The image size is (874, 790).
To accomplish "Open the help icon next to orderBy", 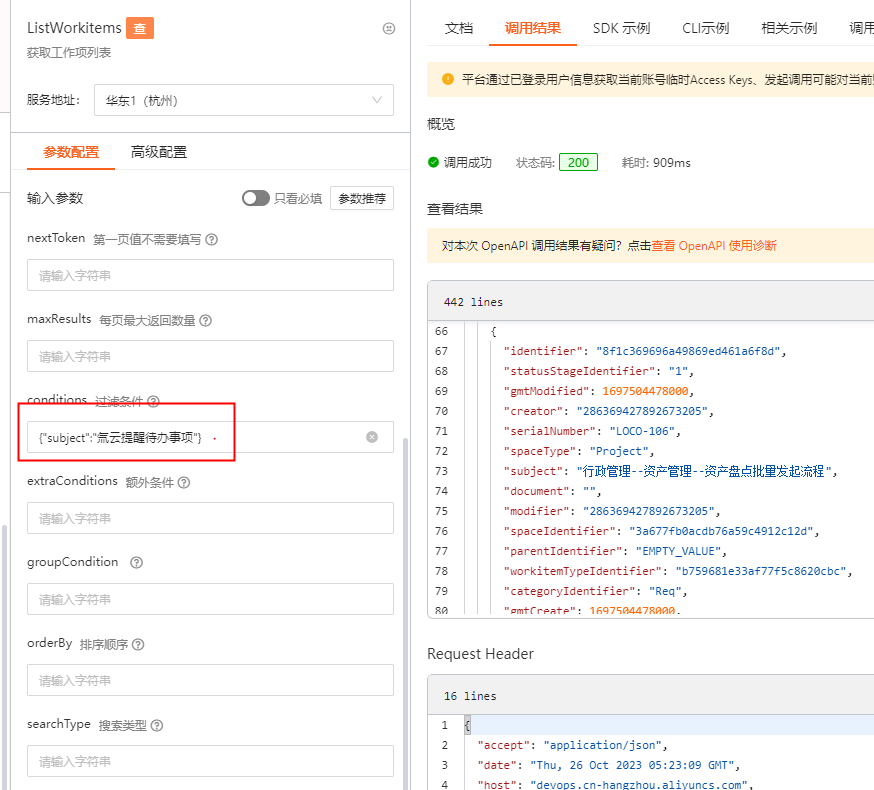I will (138, 644).
